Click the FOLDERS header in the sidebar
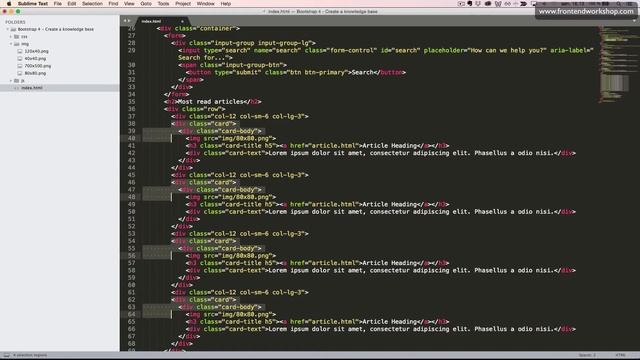640x360 pixels. click(15, 22)
